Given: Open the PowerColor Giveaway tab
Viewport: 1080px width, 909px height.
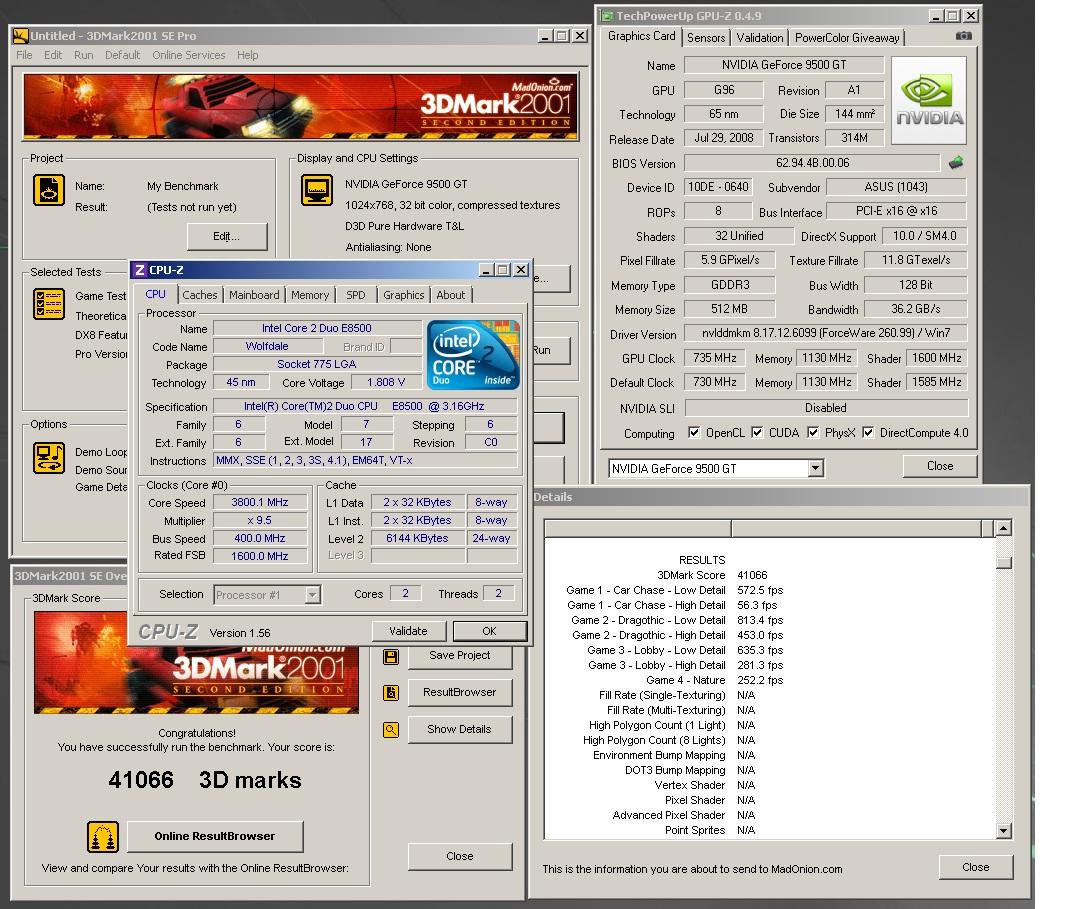Looking at the screenshot, I should pos(847,38).
